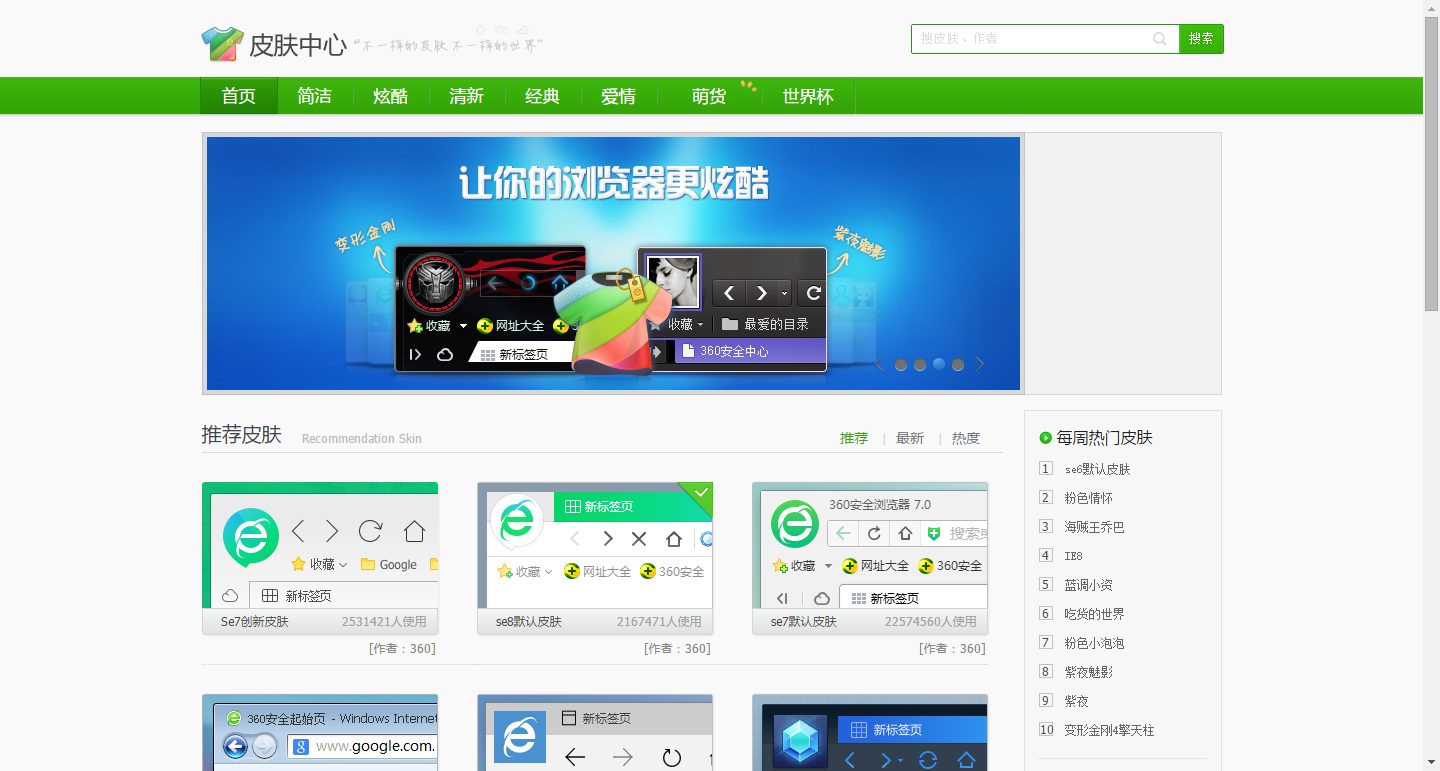Click the green 搜索 button

[1200, 39]
